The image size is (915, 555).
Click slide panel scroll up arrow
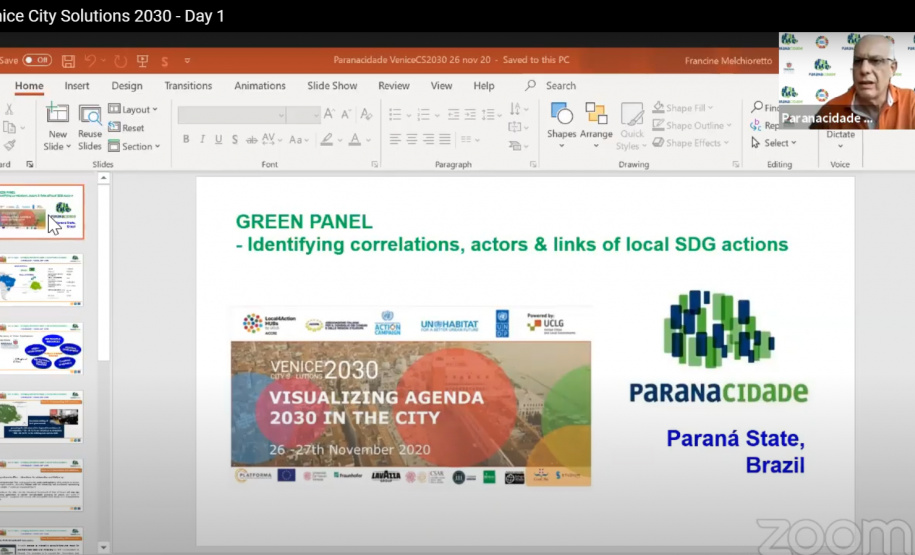pos(103,178)
